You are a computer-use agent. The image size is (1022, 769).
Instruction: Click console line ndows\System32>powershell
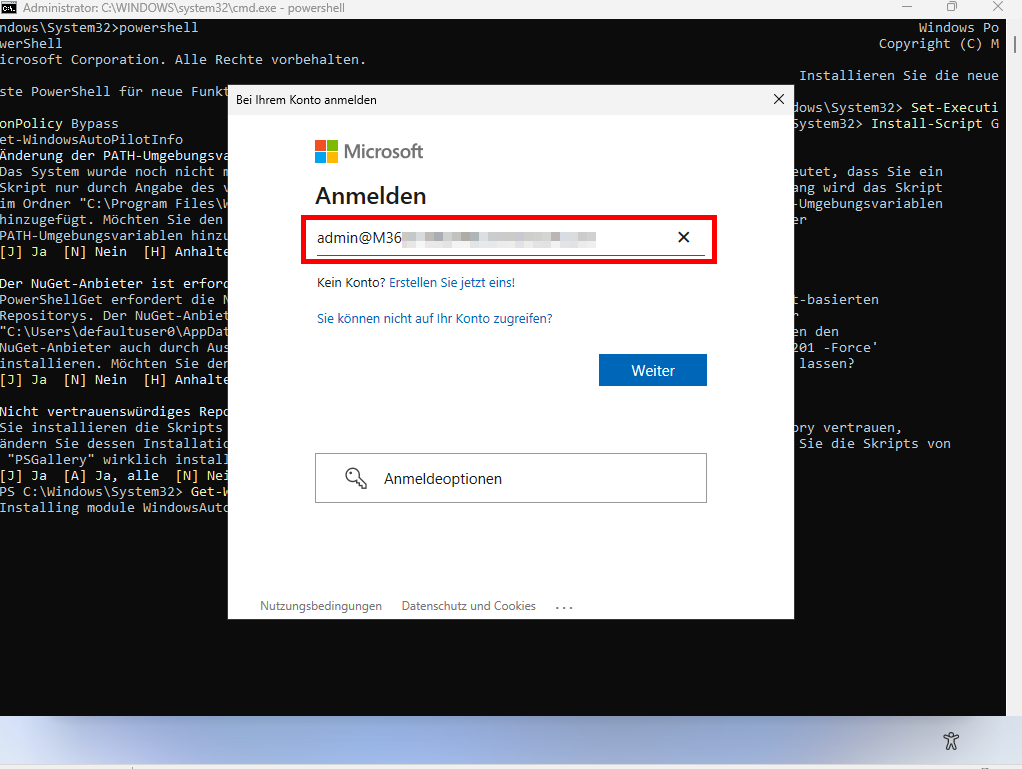click(99, 27)
